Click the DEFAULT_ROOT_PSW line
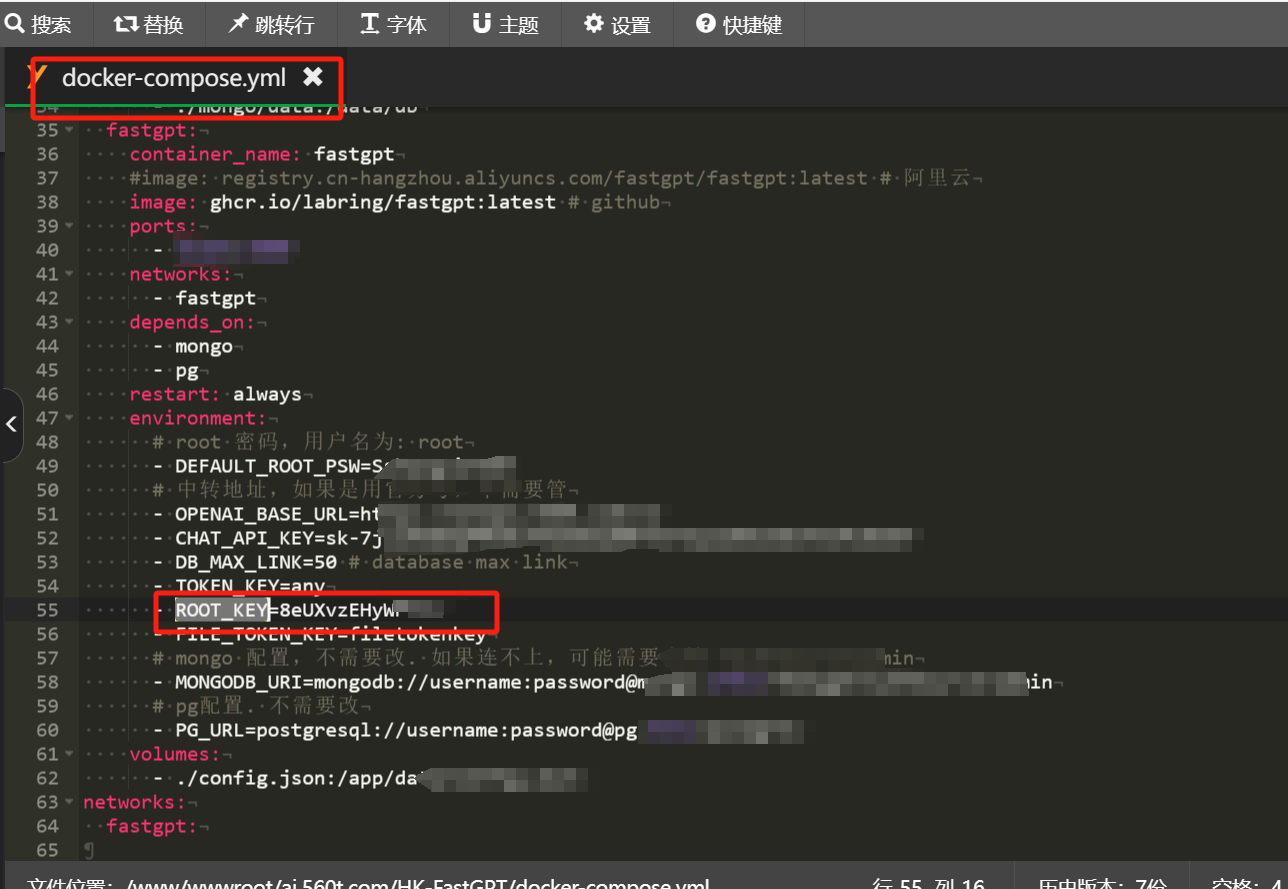 334,466
